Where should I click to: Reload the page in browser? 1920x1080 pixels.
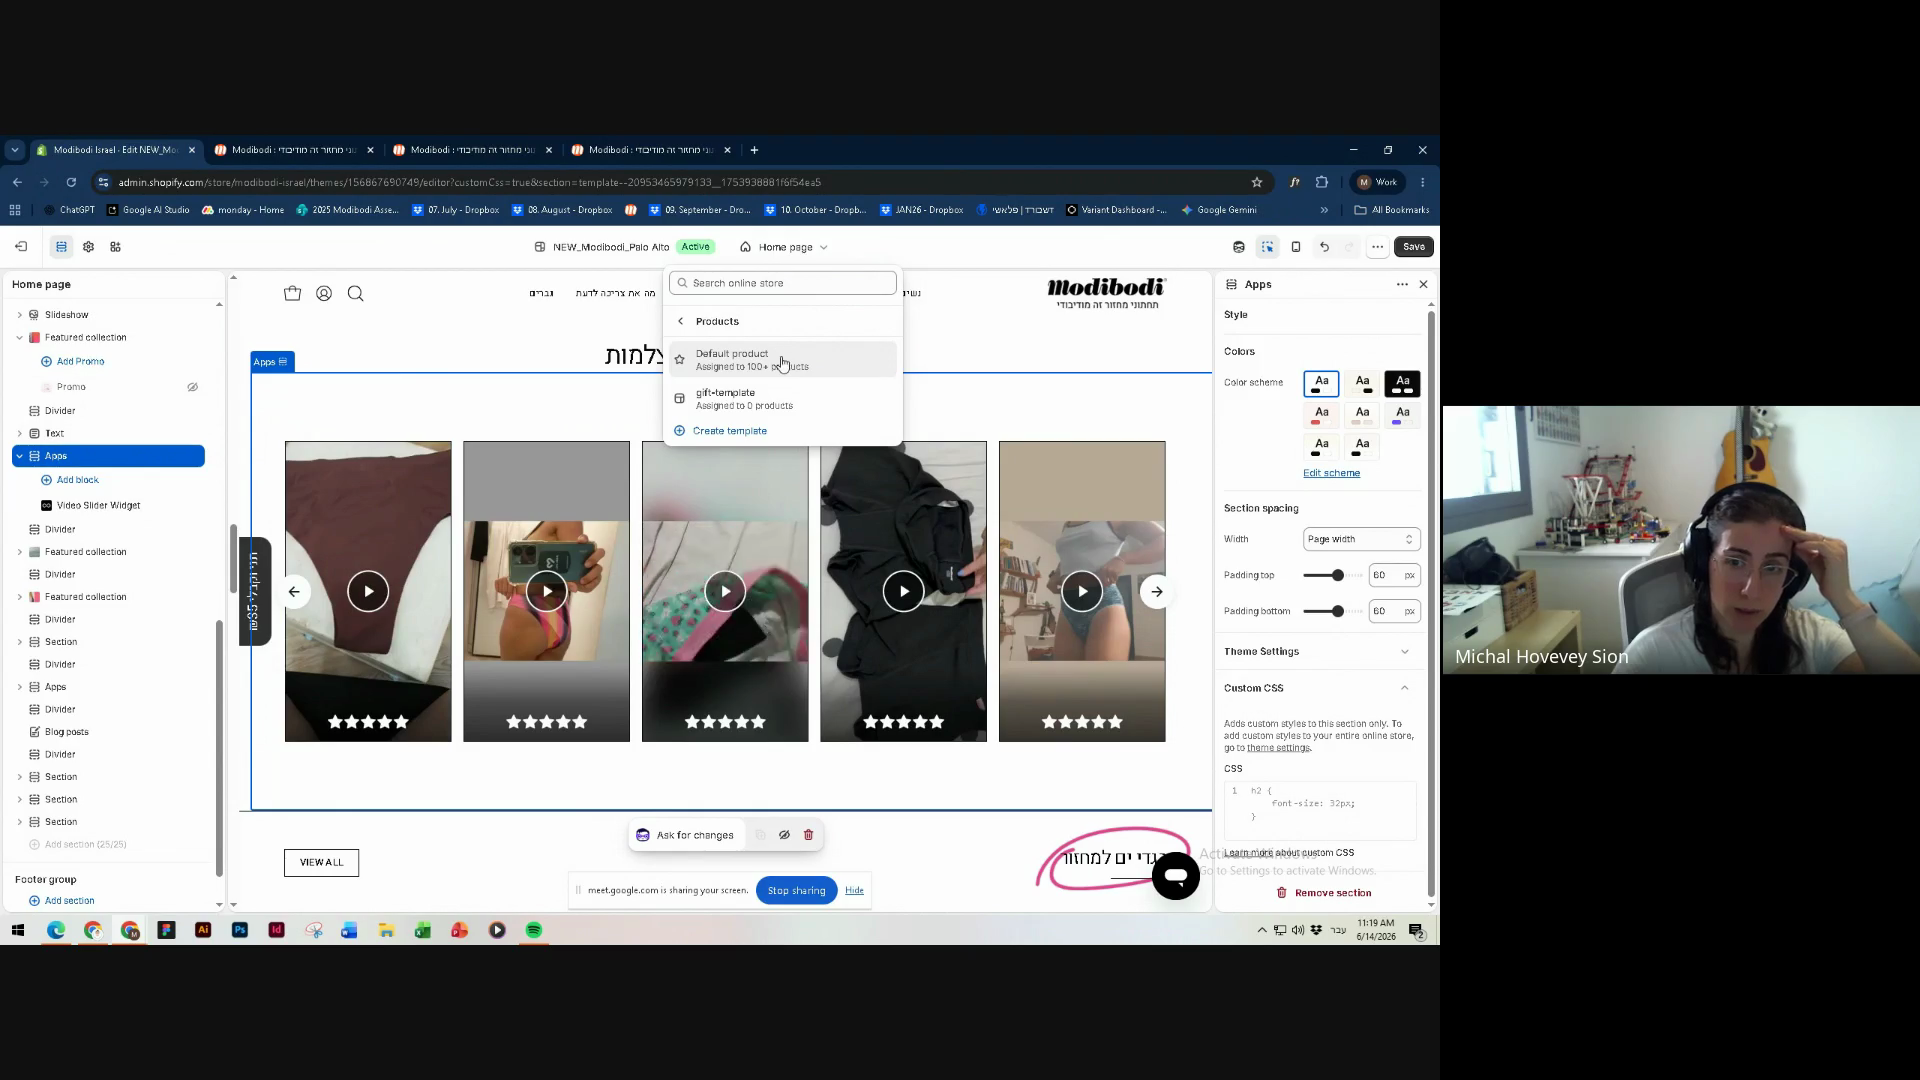(71, 182)
